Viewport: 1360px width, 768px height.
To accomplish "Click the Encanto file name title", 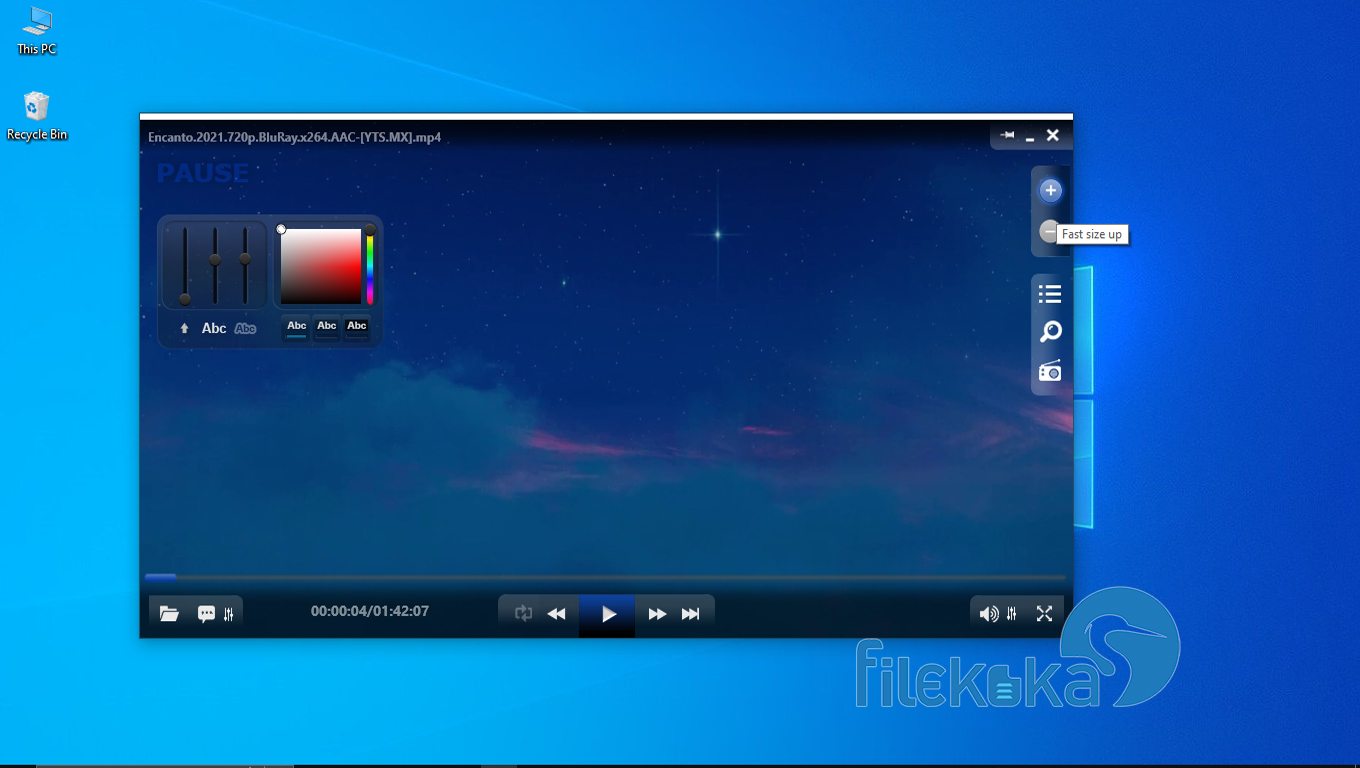I will (x=295, y=137).
